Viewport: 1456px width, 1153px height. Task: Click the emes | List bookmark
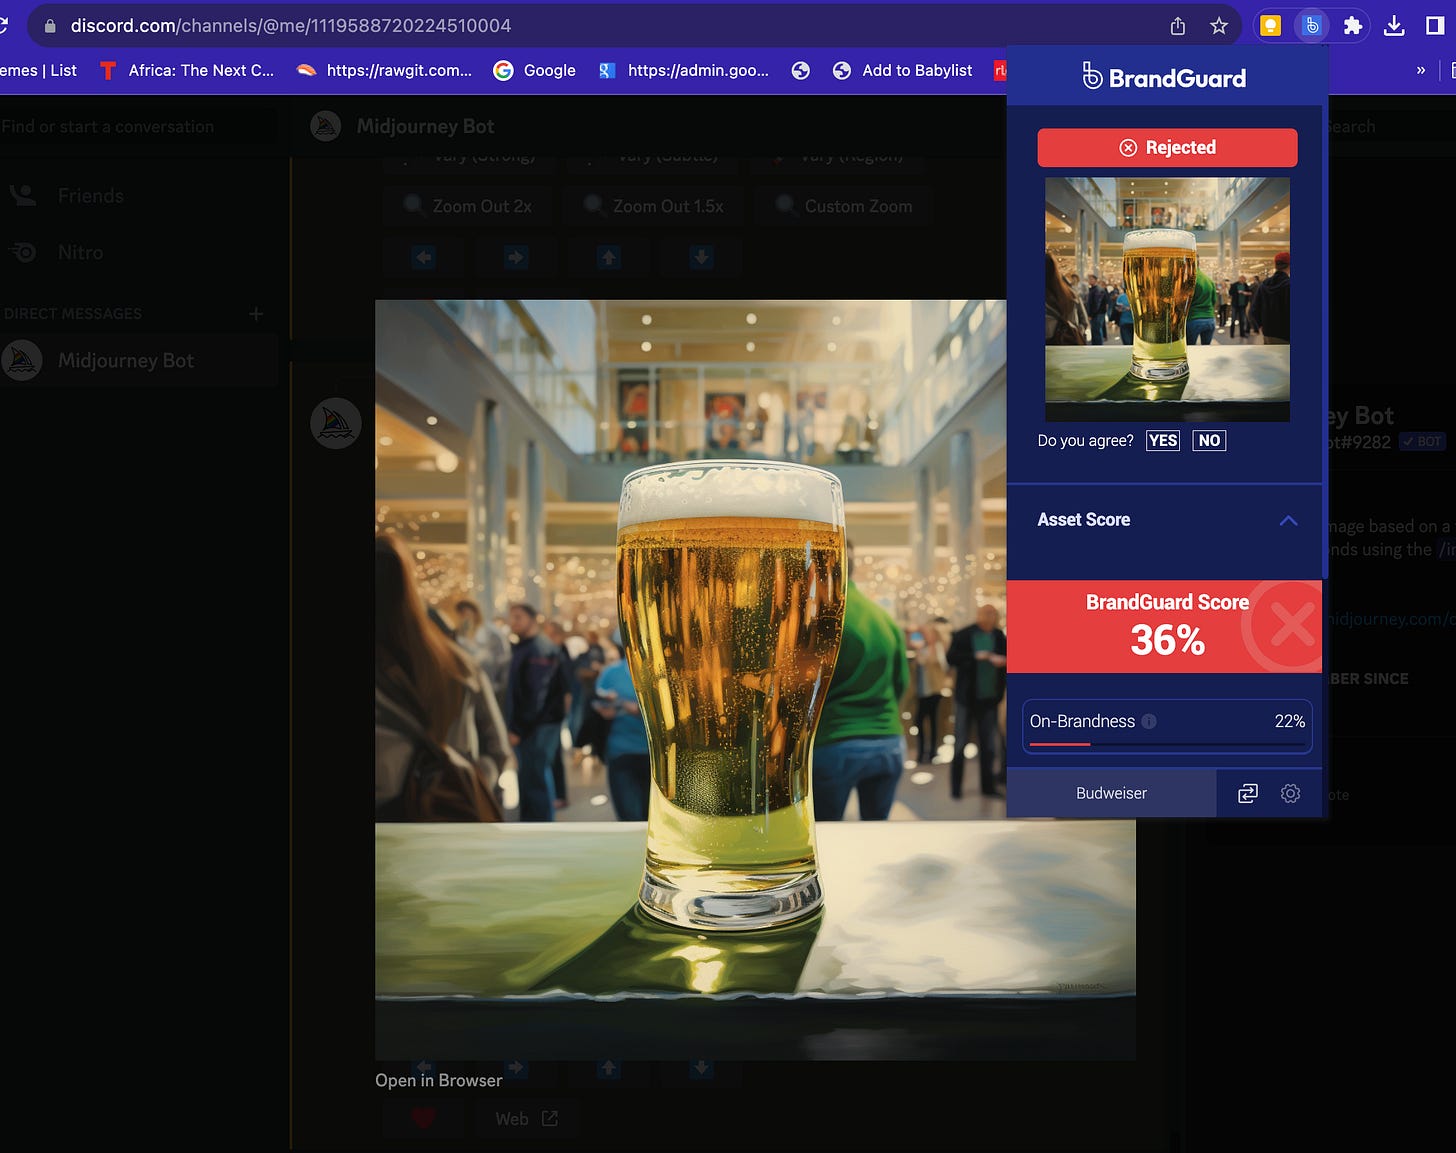(x=39, y=70)
